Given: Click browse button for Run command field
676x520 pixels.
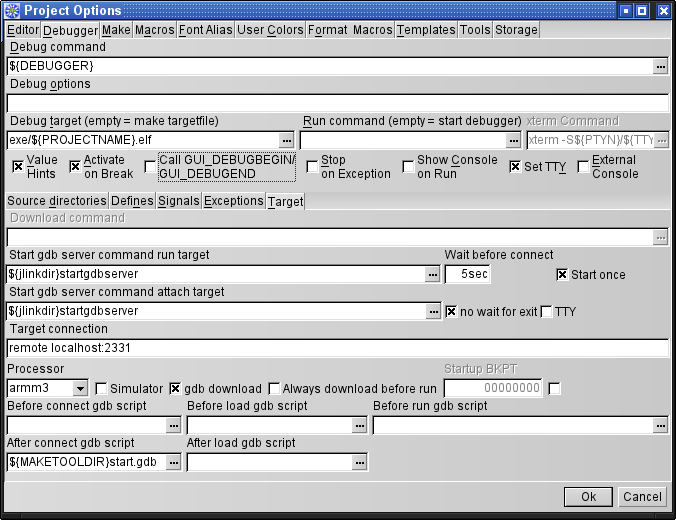Looking at the screenshot, I should pos(513,140).
